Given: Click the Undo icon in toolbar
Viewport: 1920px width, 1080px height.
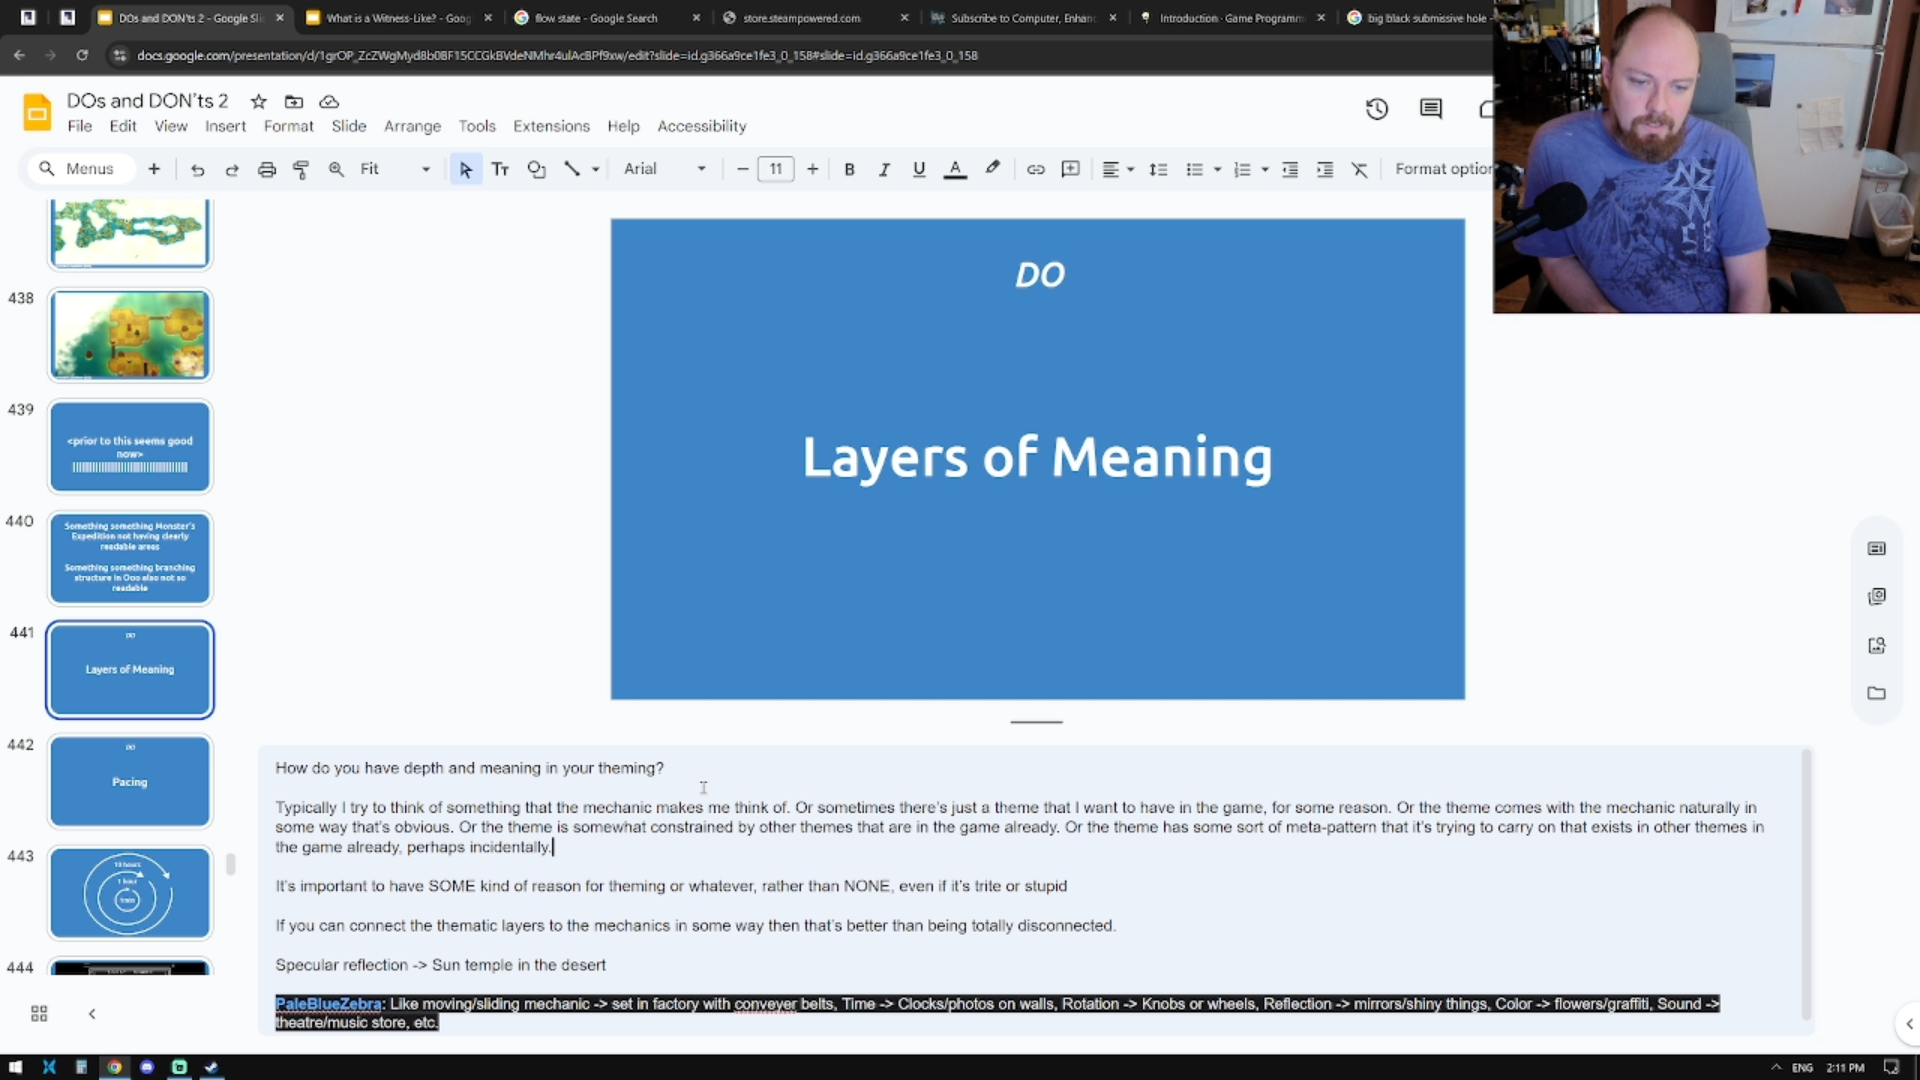Looking at the screenshot, I should (197, 169).
